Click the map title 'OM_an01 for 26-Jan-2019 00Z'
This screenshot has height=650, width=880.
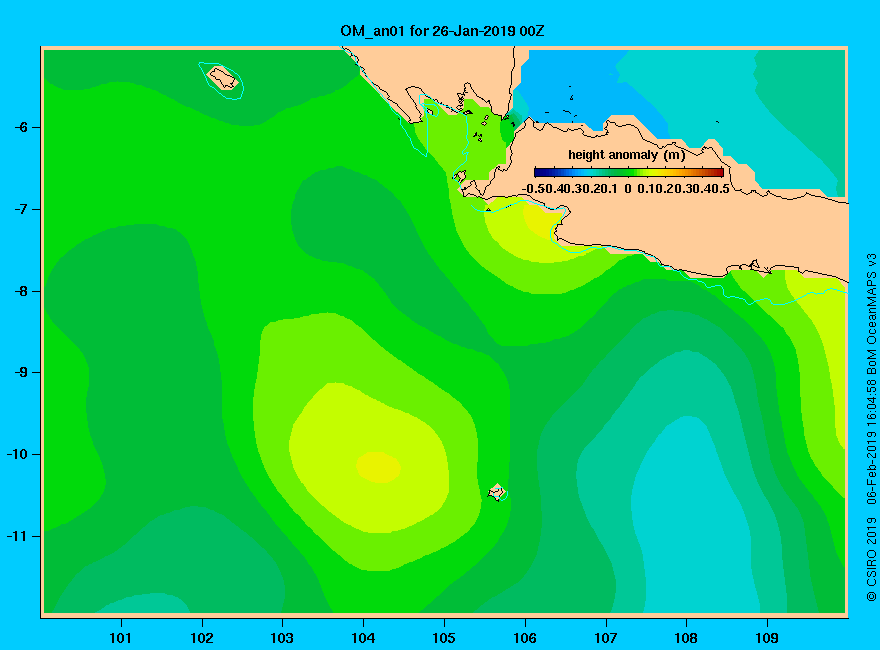point(442,31)
